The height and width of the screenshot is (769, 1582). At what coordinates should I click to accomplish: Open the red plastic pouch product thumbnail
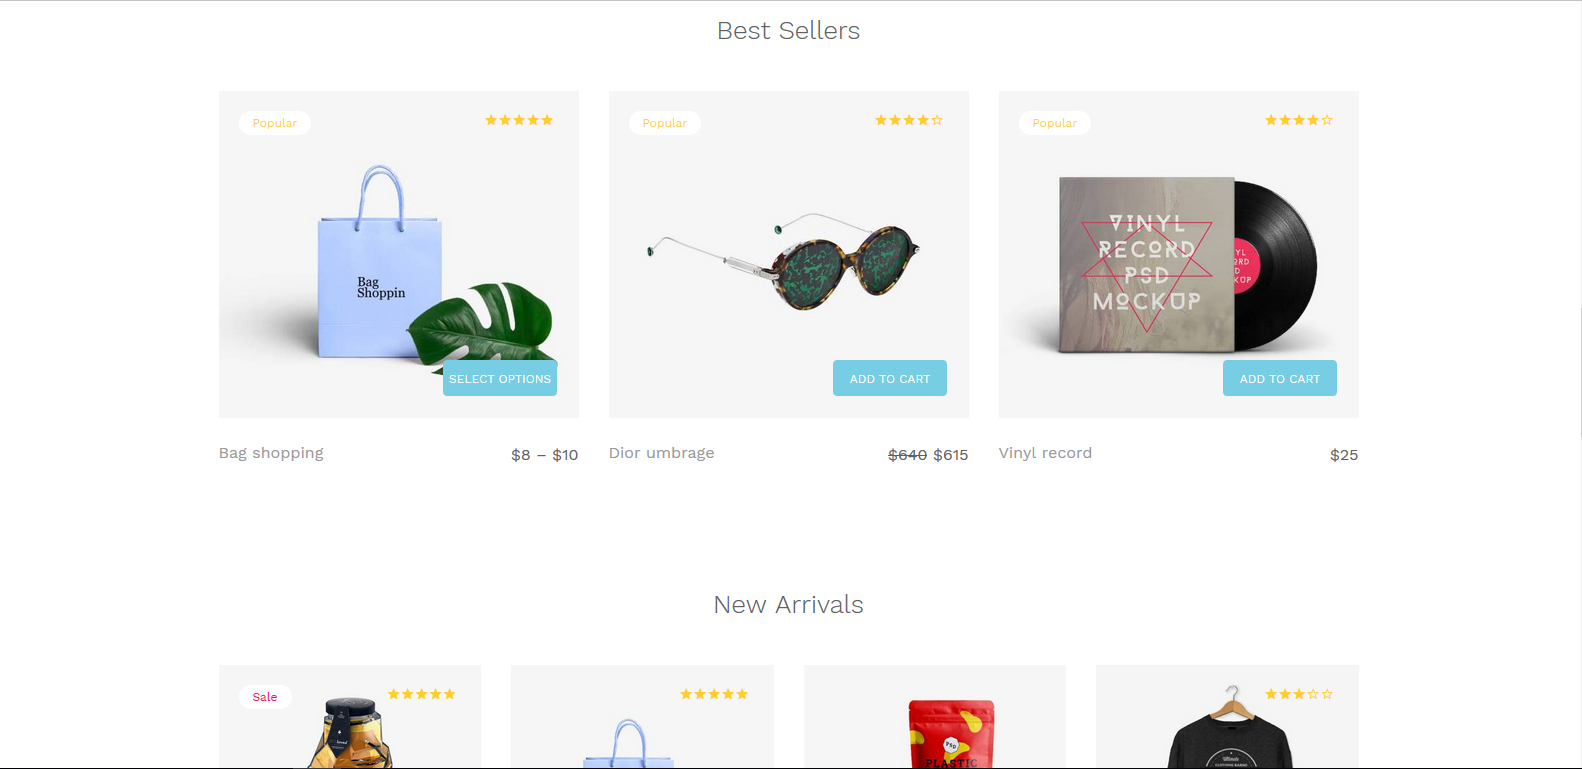[x=950, y=735]
